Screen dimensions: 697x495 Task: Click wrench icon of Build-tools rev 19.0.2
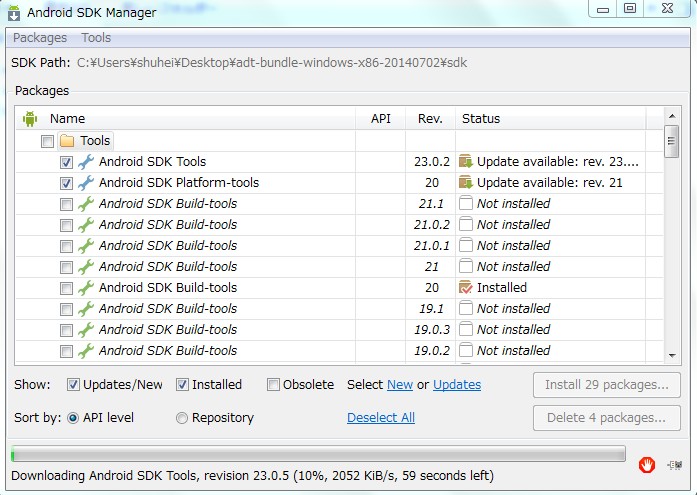86,351
